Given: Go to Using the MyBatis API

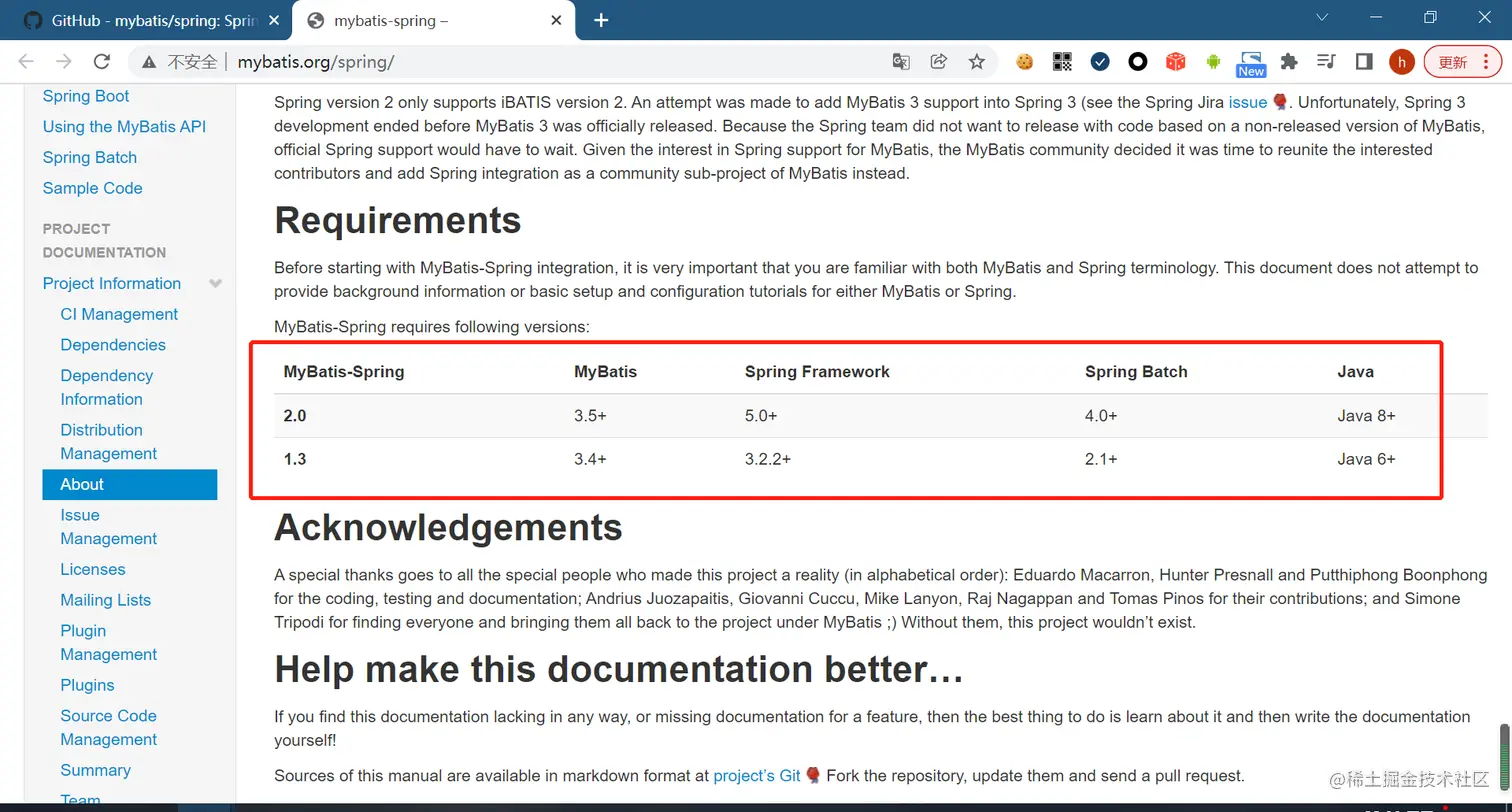Looking at the screenshot, I should coord(124,127).
